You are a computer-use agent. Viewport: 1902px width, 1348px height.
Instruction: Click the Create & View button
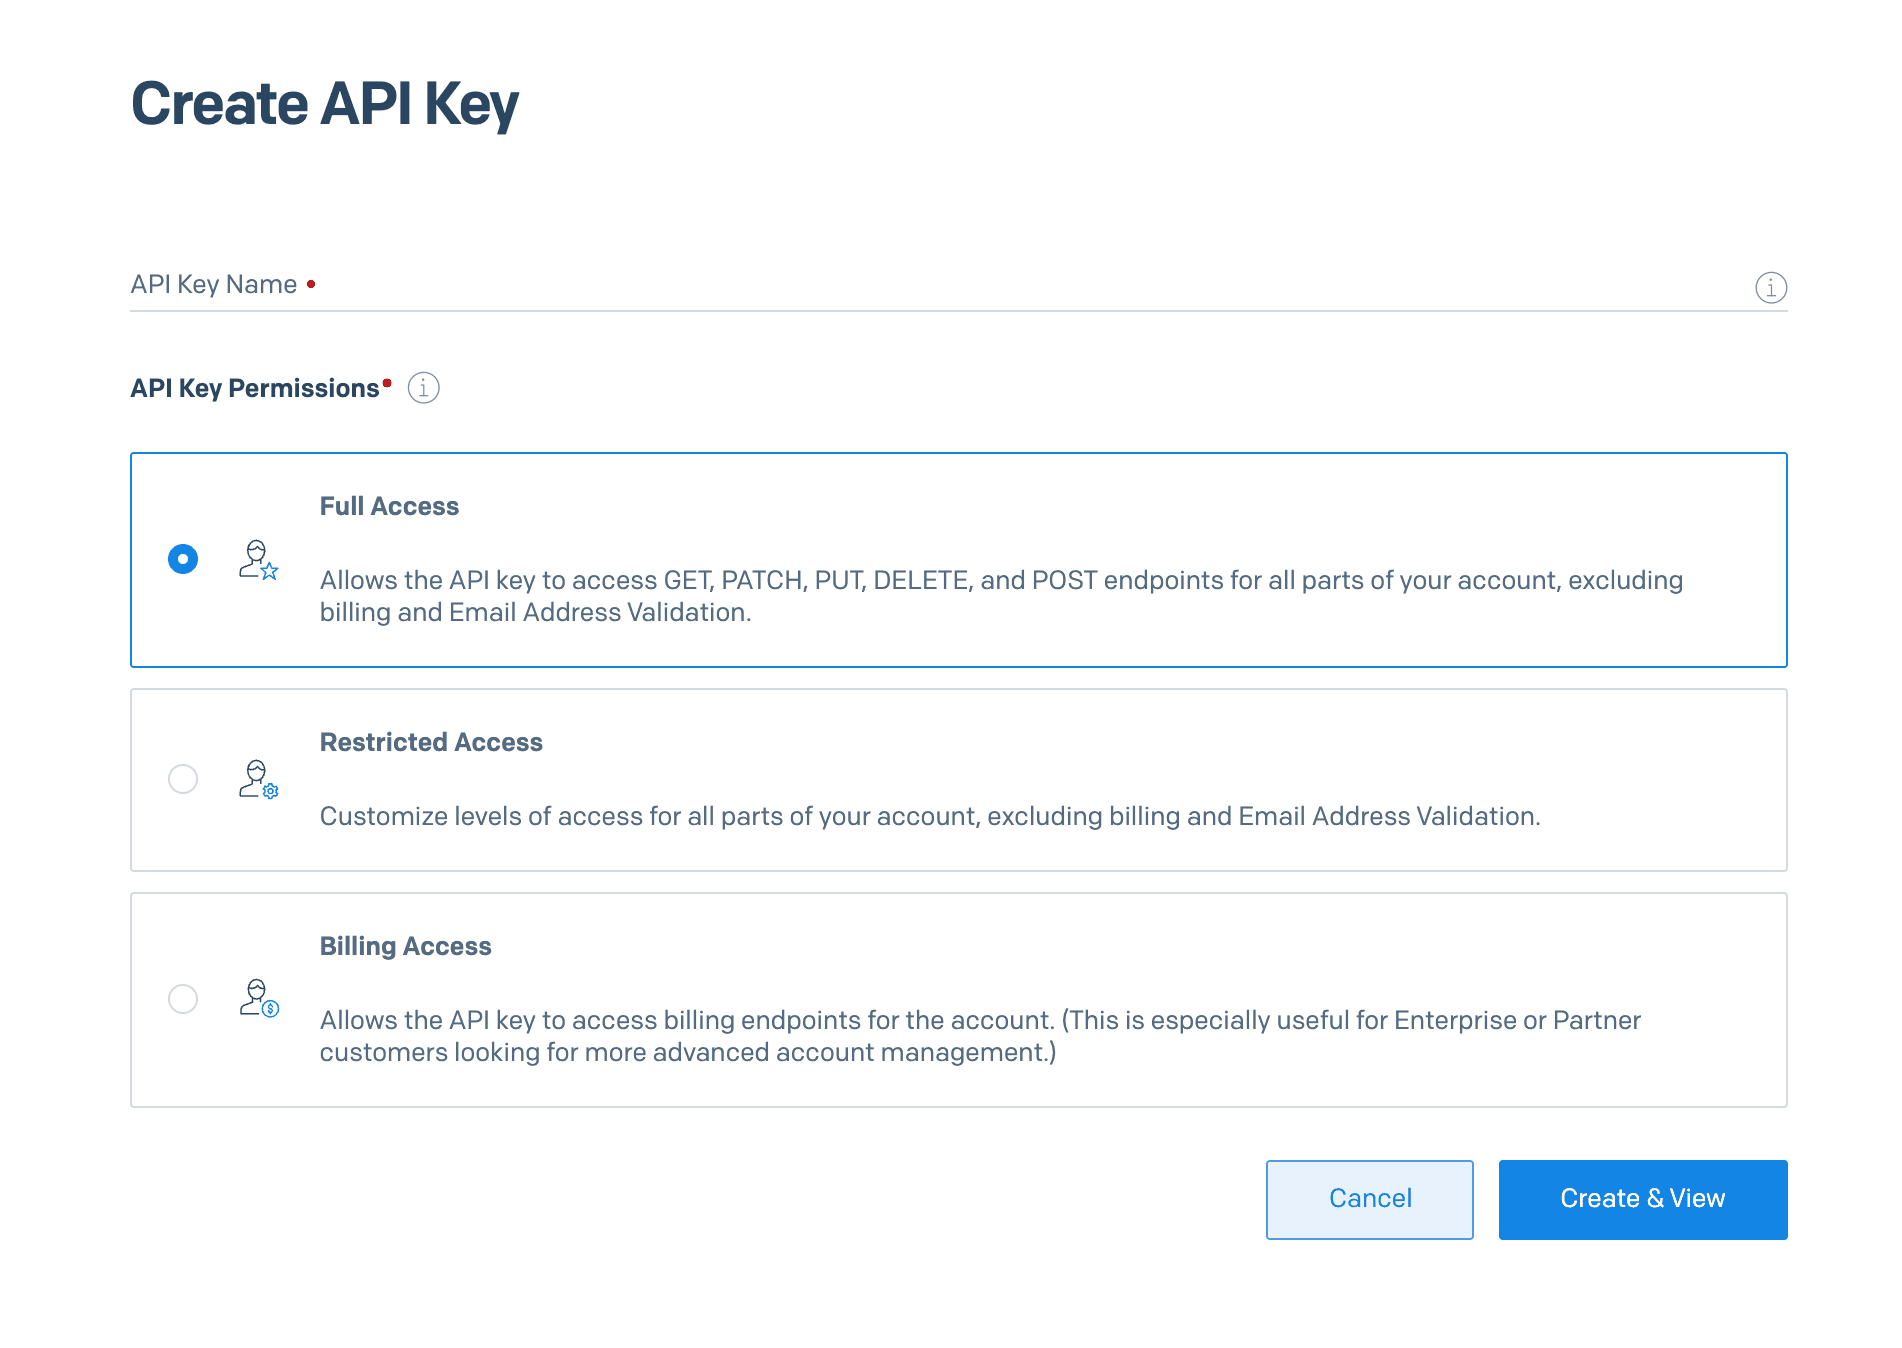1643,1200
